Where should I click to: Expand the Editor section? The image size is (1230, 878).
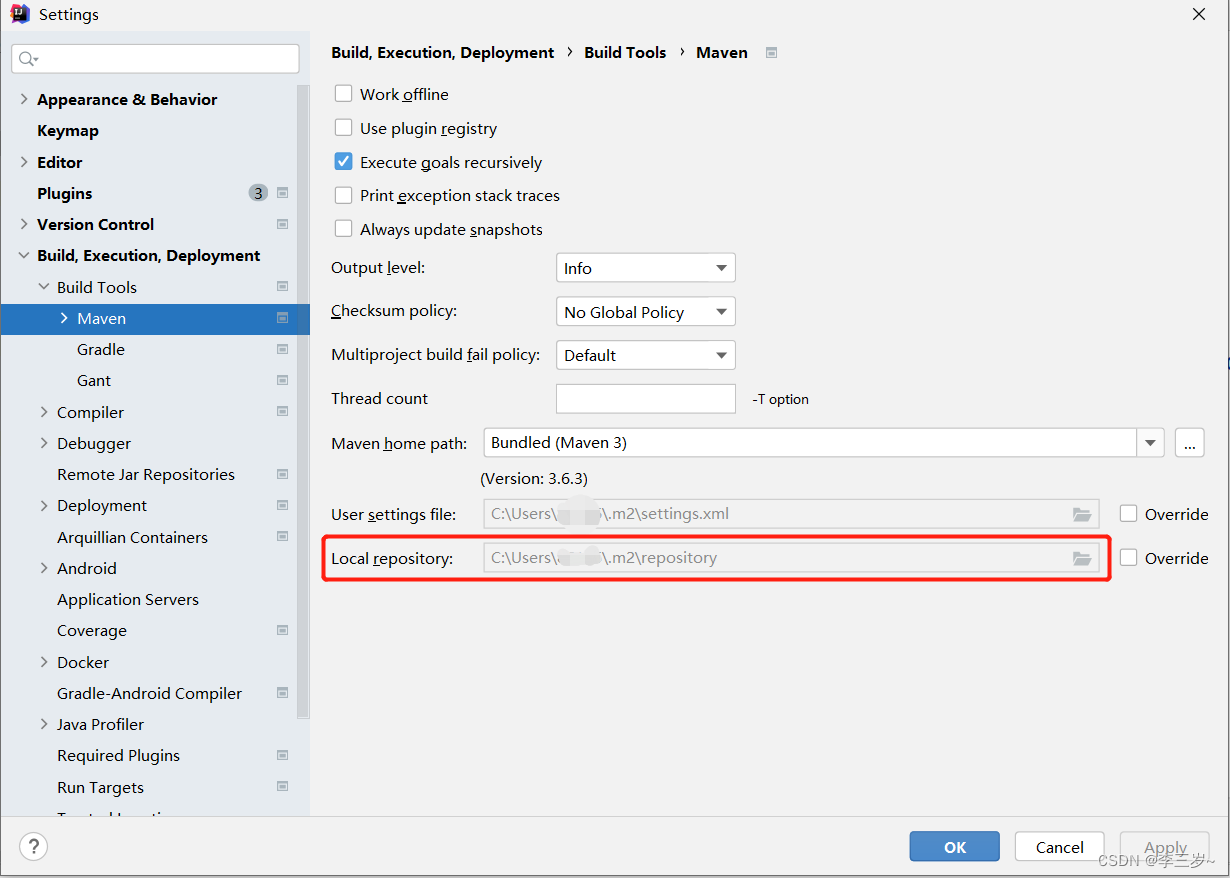pos(24,162)
